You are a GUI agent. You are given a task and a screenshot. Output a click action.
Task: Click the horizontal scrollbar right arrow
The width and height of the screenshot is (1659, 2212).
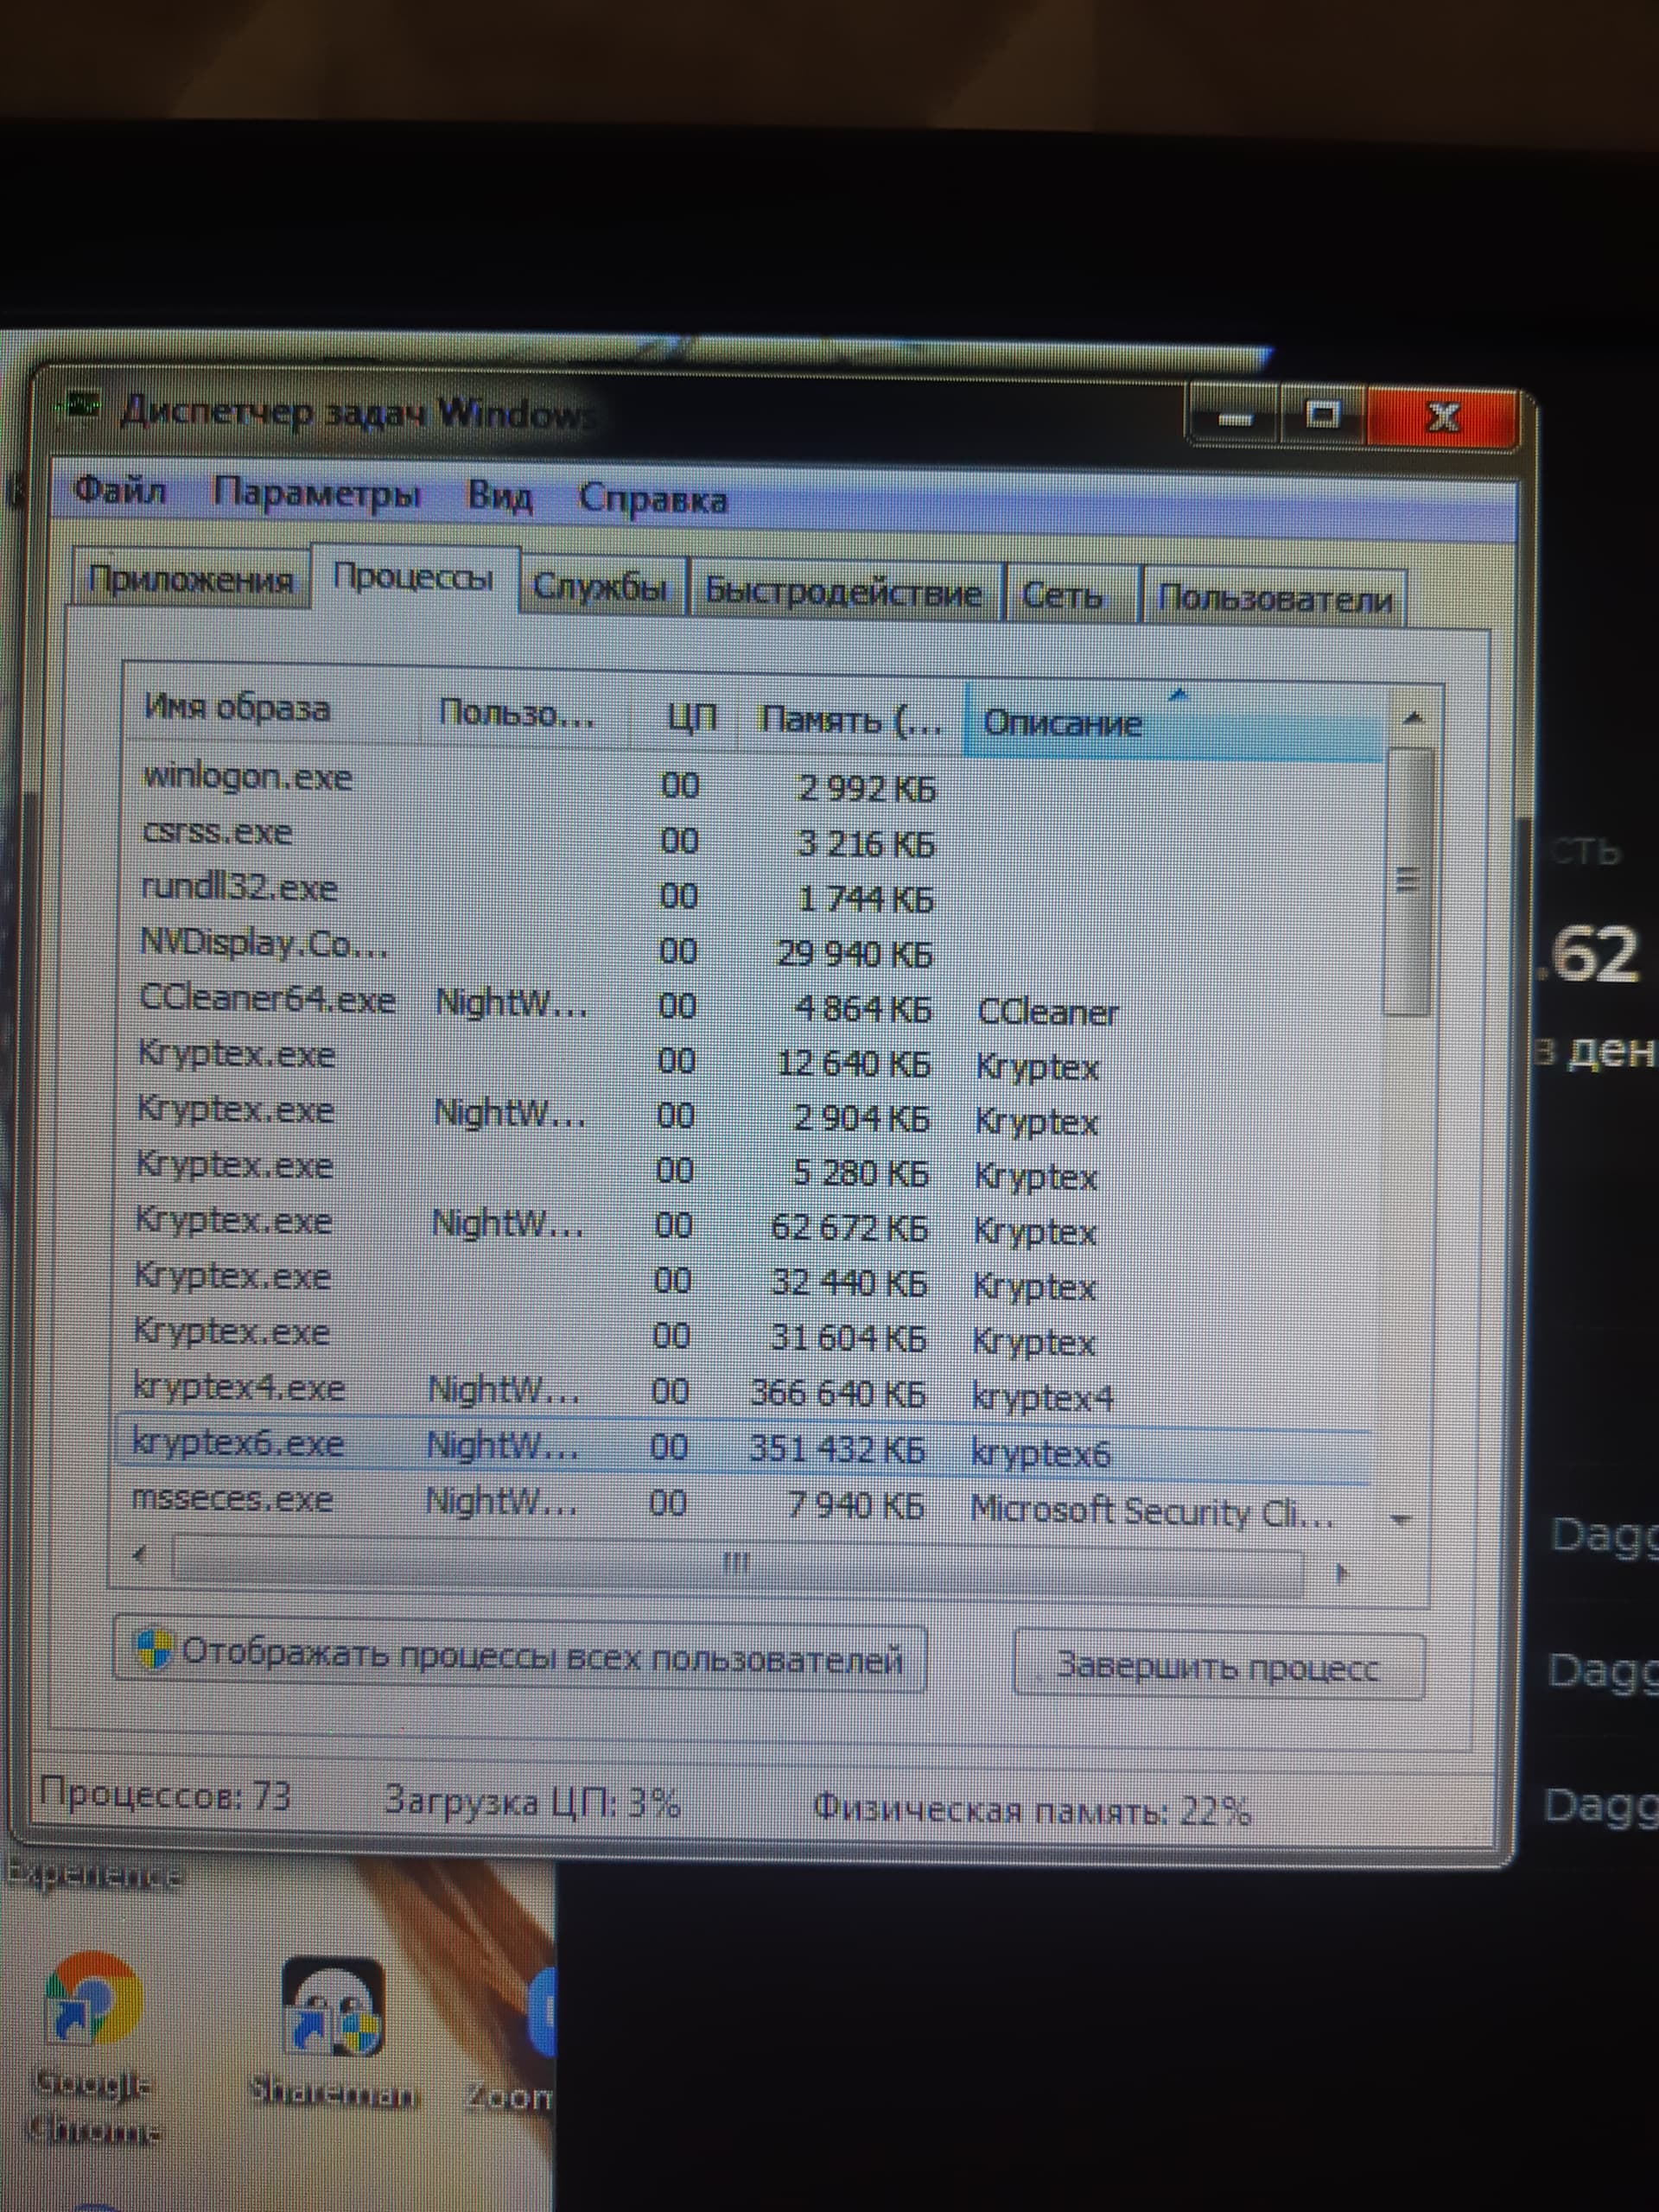[1341, 1573]
